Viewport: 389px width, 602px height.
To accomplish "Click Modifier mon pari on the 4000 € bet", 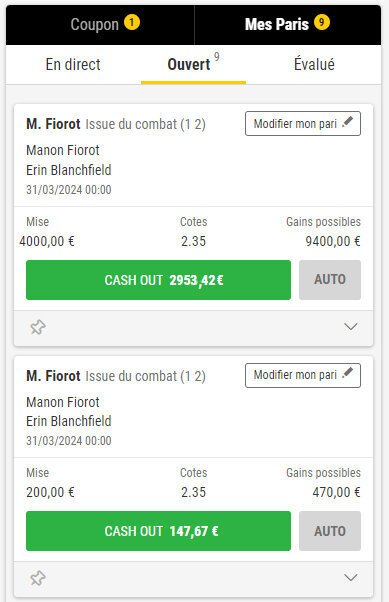I will coord(303,124).
